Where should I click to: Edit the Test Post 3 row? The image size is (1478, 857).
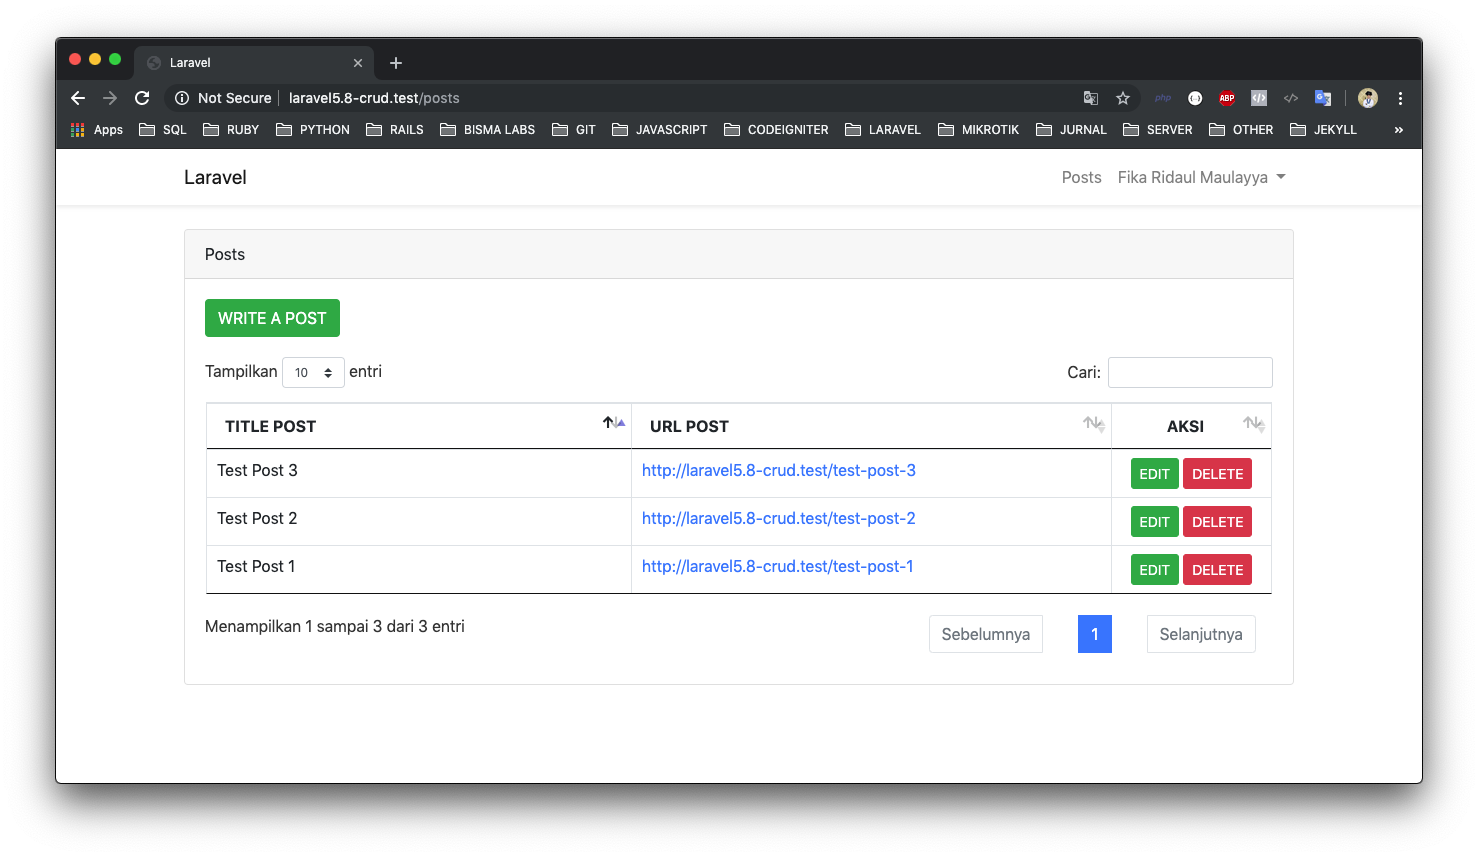pyautogui.click(x=1154, y=474)
